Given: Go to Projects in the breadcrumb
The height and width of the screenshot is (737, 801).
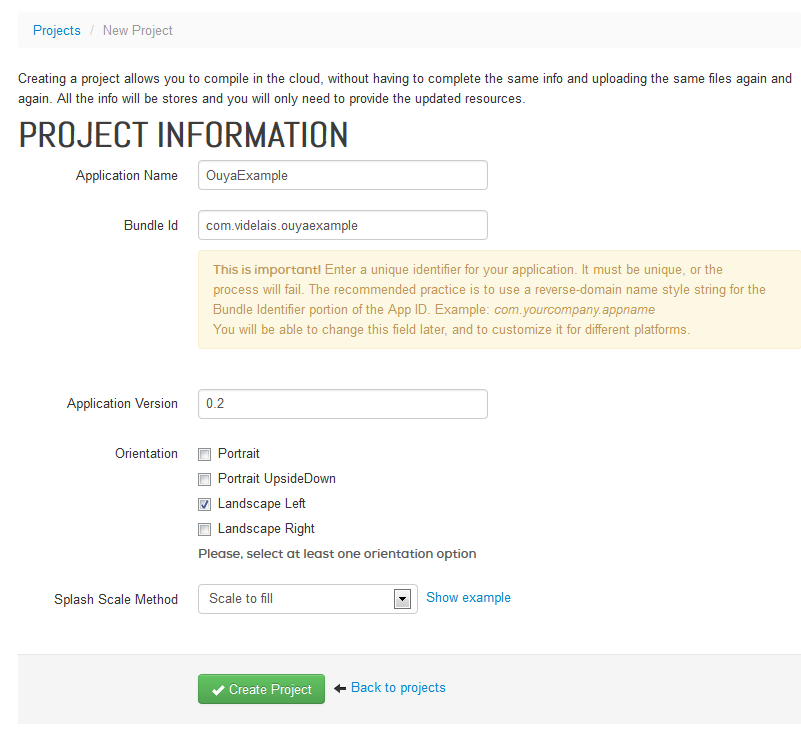Looking at the screenshot, I should tap(57, 31).
